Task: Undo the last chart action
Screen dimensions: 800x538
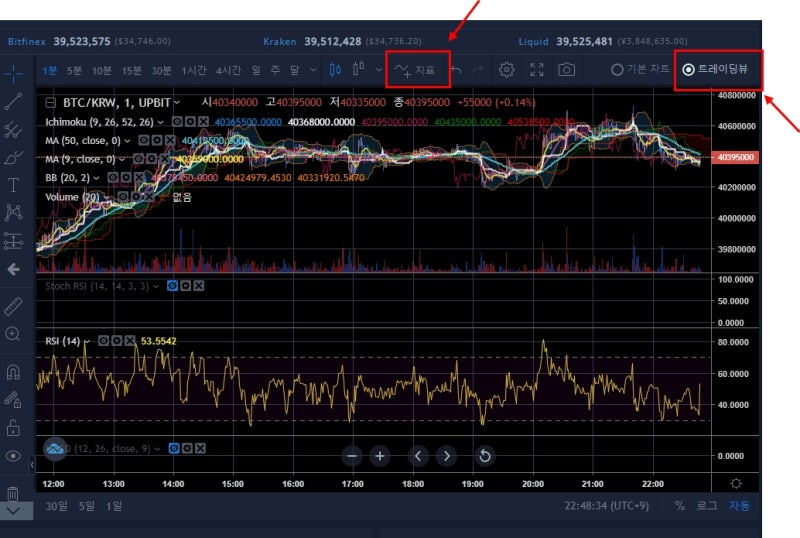Action: (x=457, y=70)
